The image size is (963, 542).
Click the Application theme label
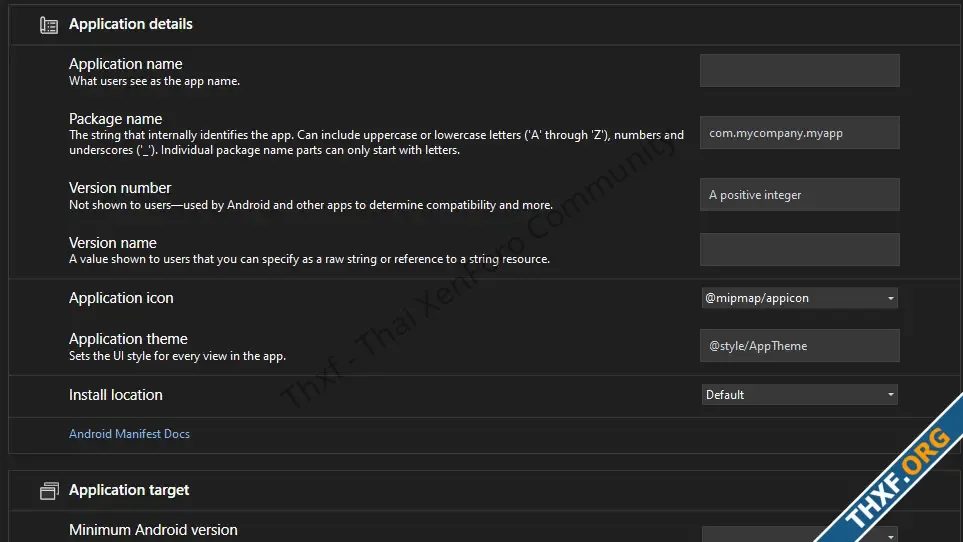128,339
